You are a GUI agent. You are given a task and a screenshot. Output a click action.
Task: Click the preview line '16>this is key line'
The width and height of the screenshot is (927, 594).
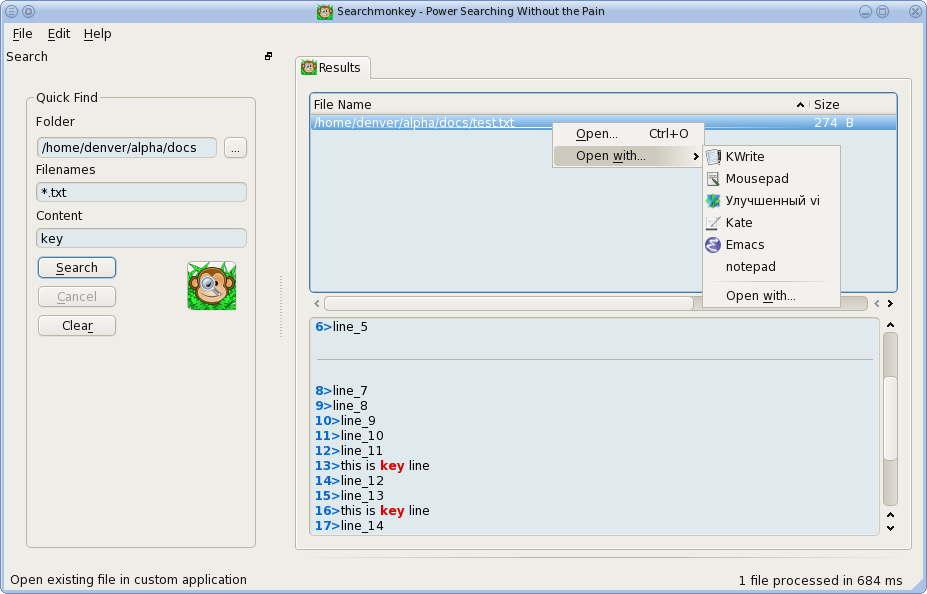coord(372,511)
